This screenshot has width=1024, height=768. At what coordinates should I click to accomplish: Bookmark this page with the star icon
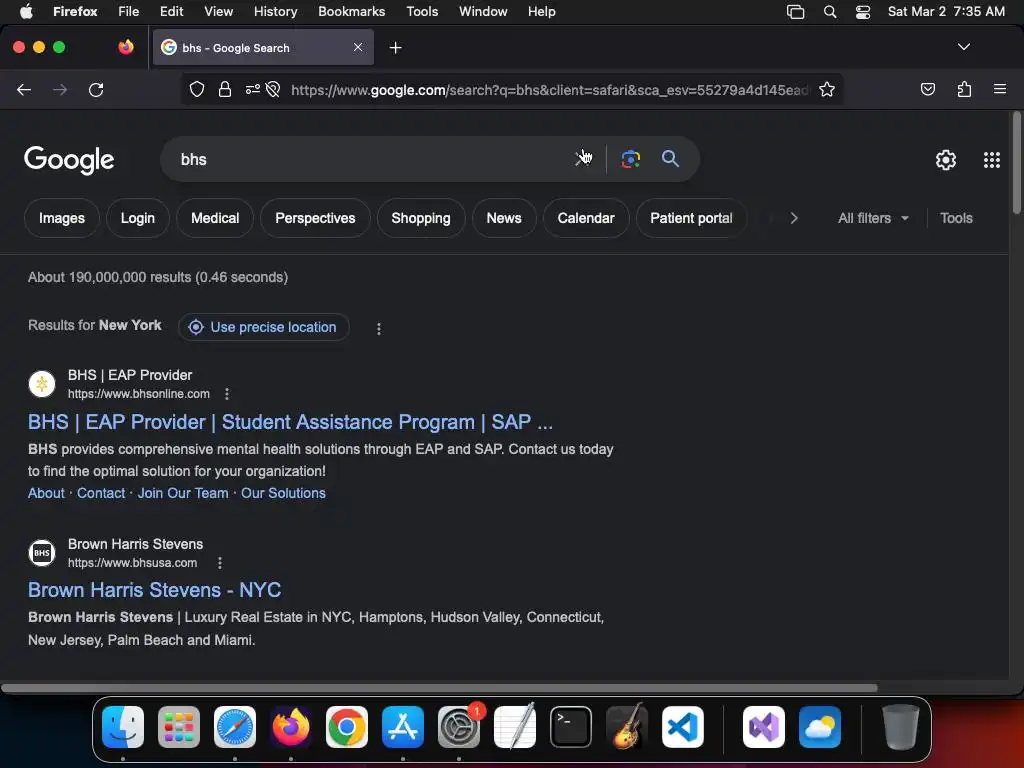coord(827,89)
